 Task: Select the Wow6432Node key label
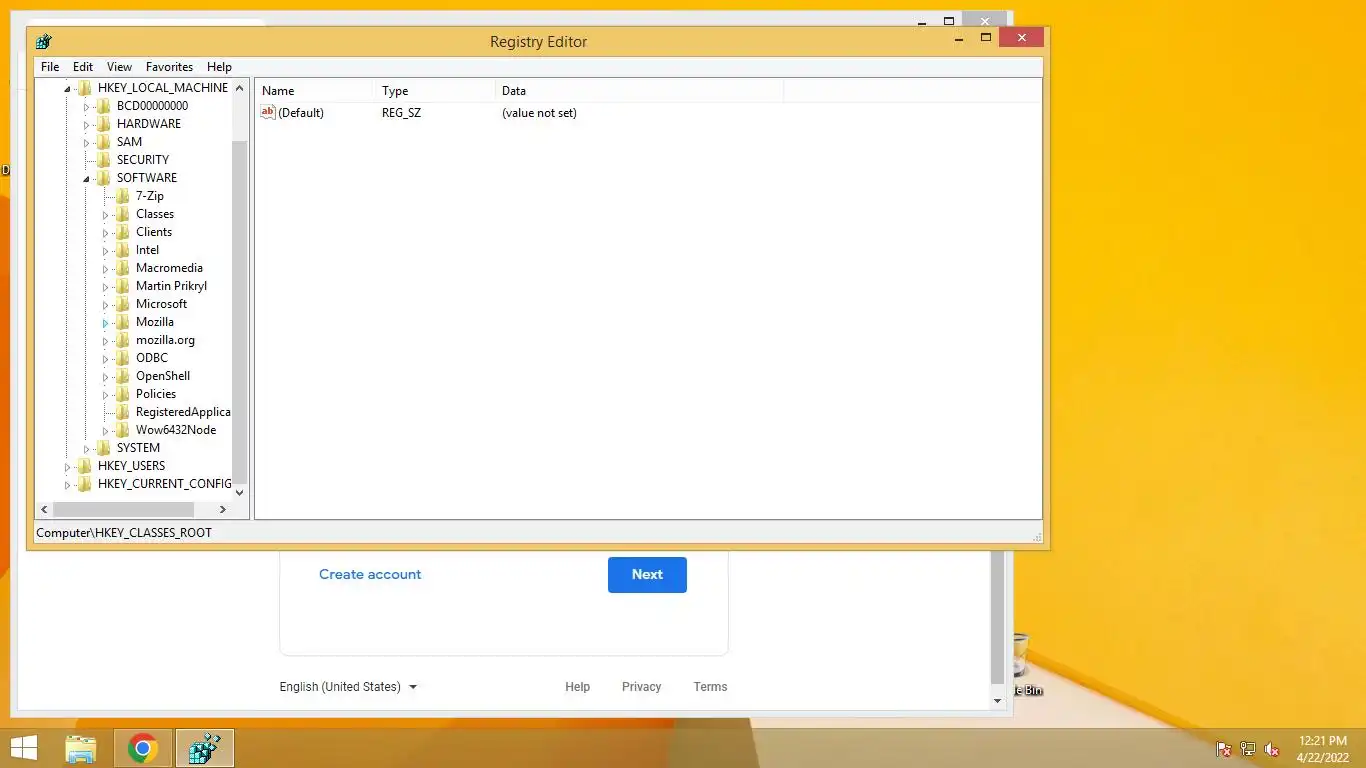(x=176, y=430)
